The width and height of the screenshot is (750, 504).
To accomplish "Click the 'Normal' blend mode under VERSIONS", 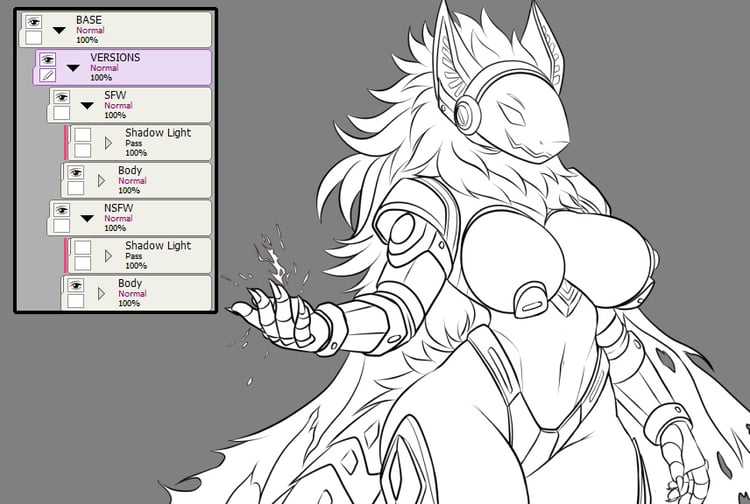I will point(104,68).
